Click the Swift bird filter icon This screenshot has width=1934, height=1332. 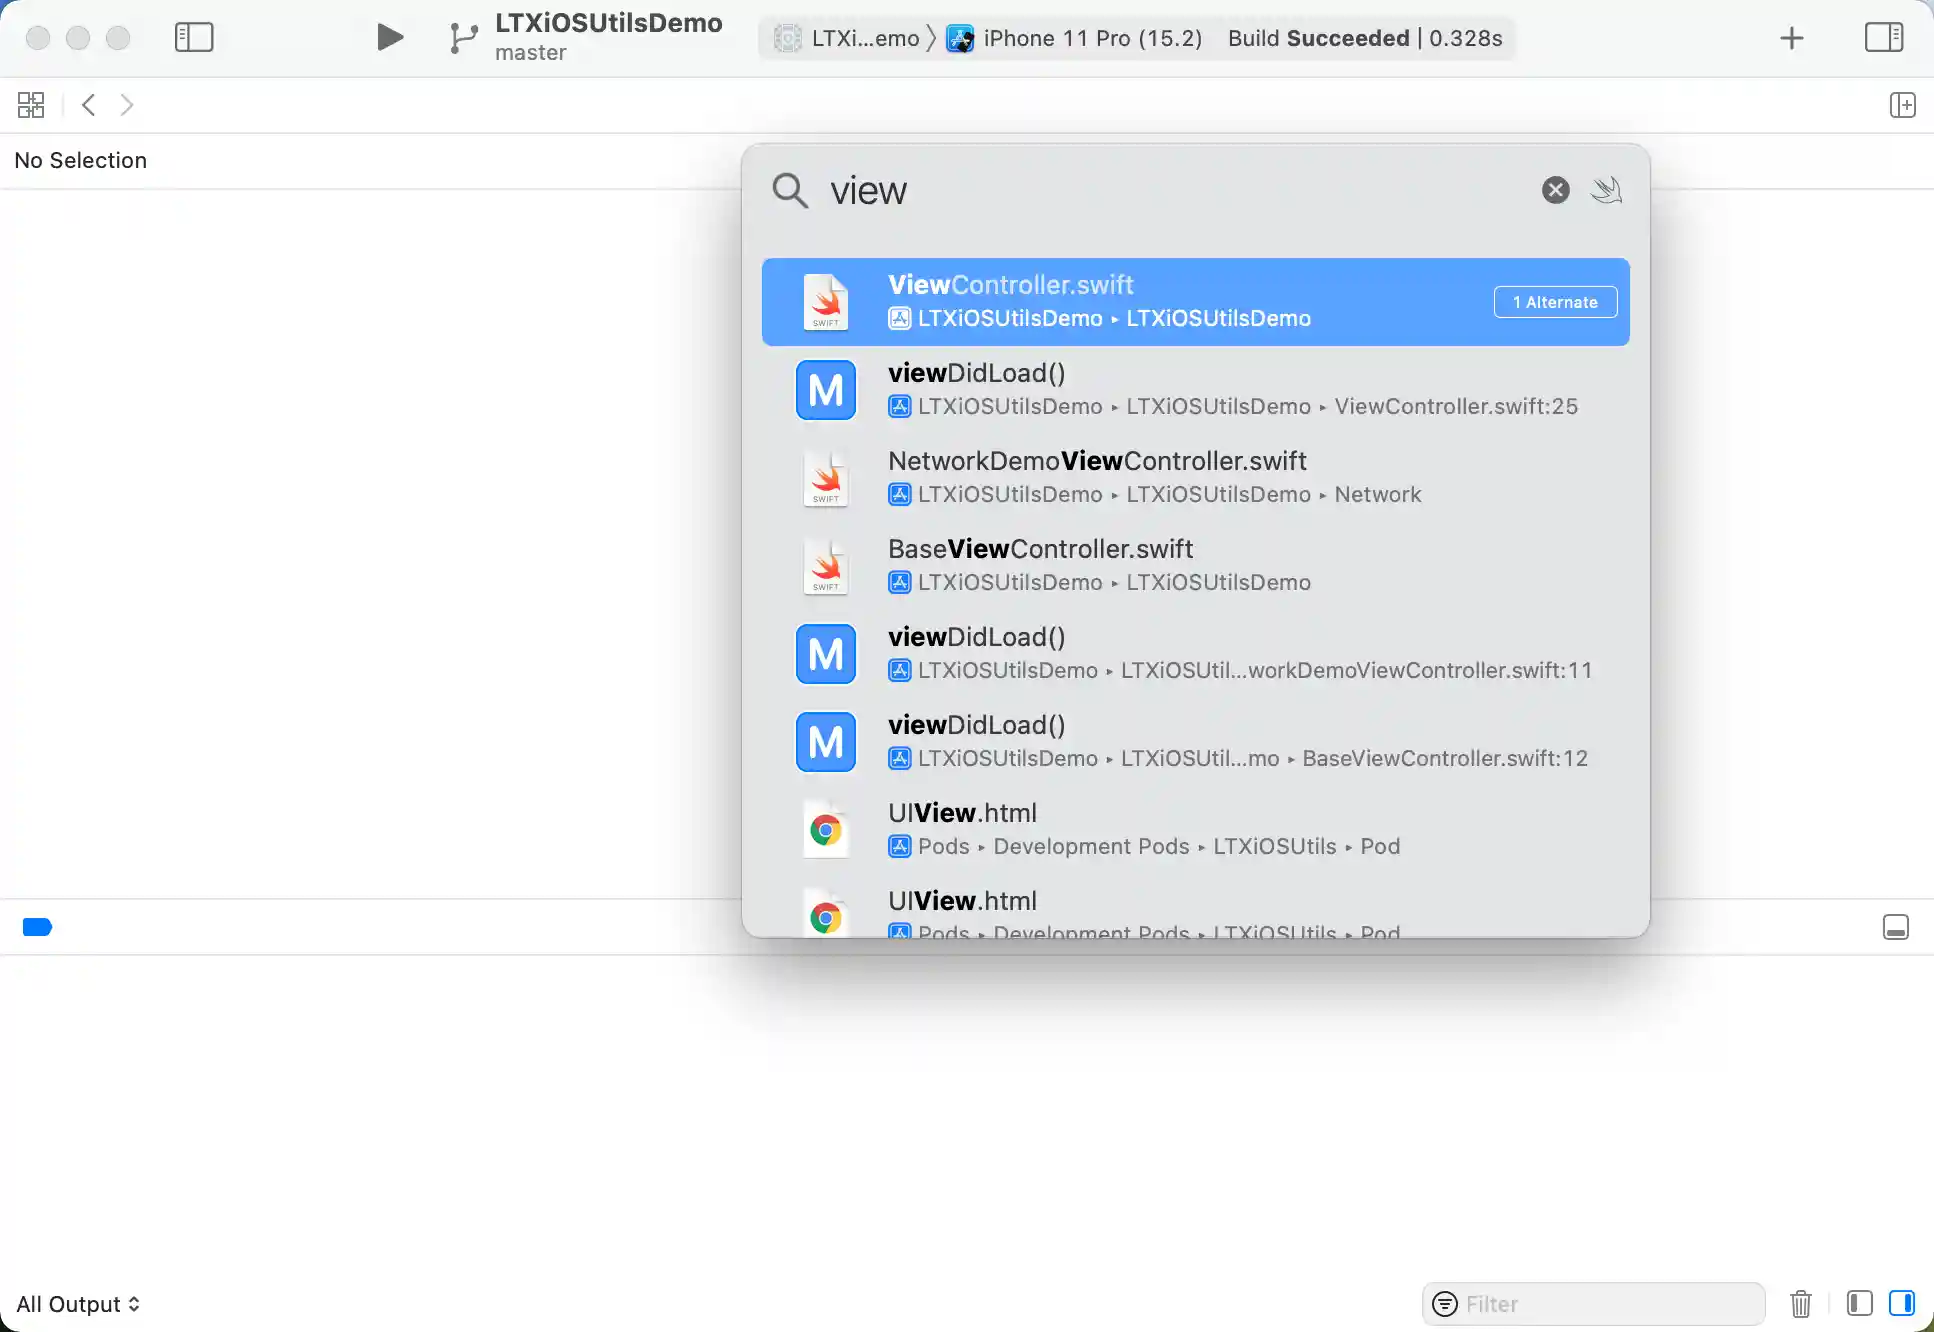1606,190
